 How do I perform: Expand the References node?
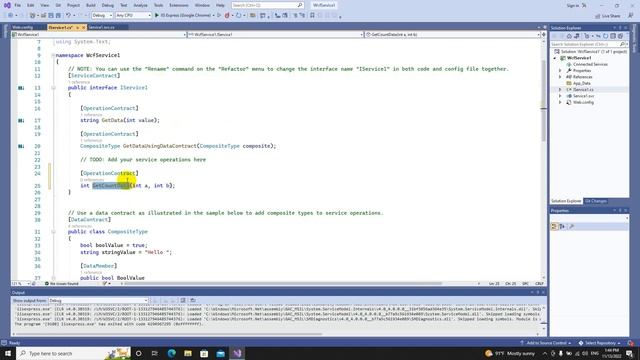(560, 77)
